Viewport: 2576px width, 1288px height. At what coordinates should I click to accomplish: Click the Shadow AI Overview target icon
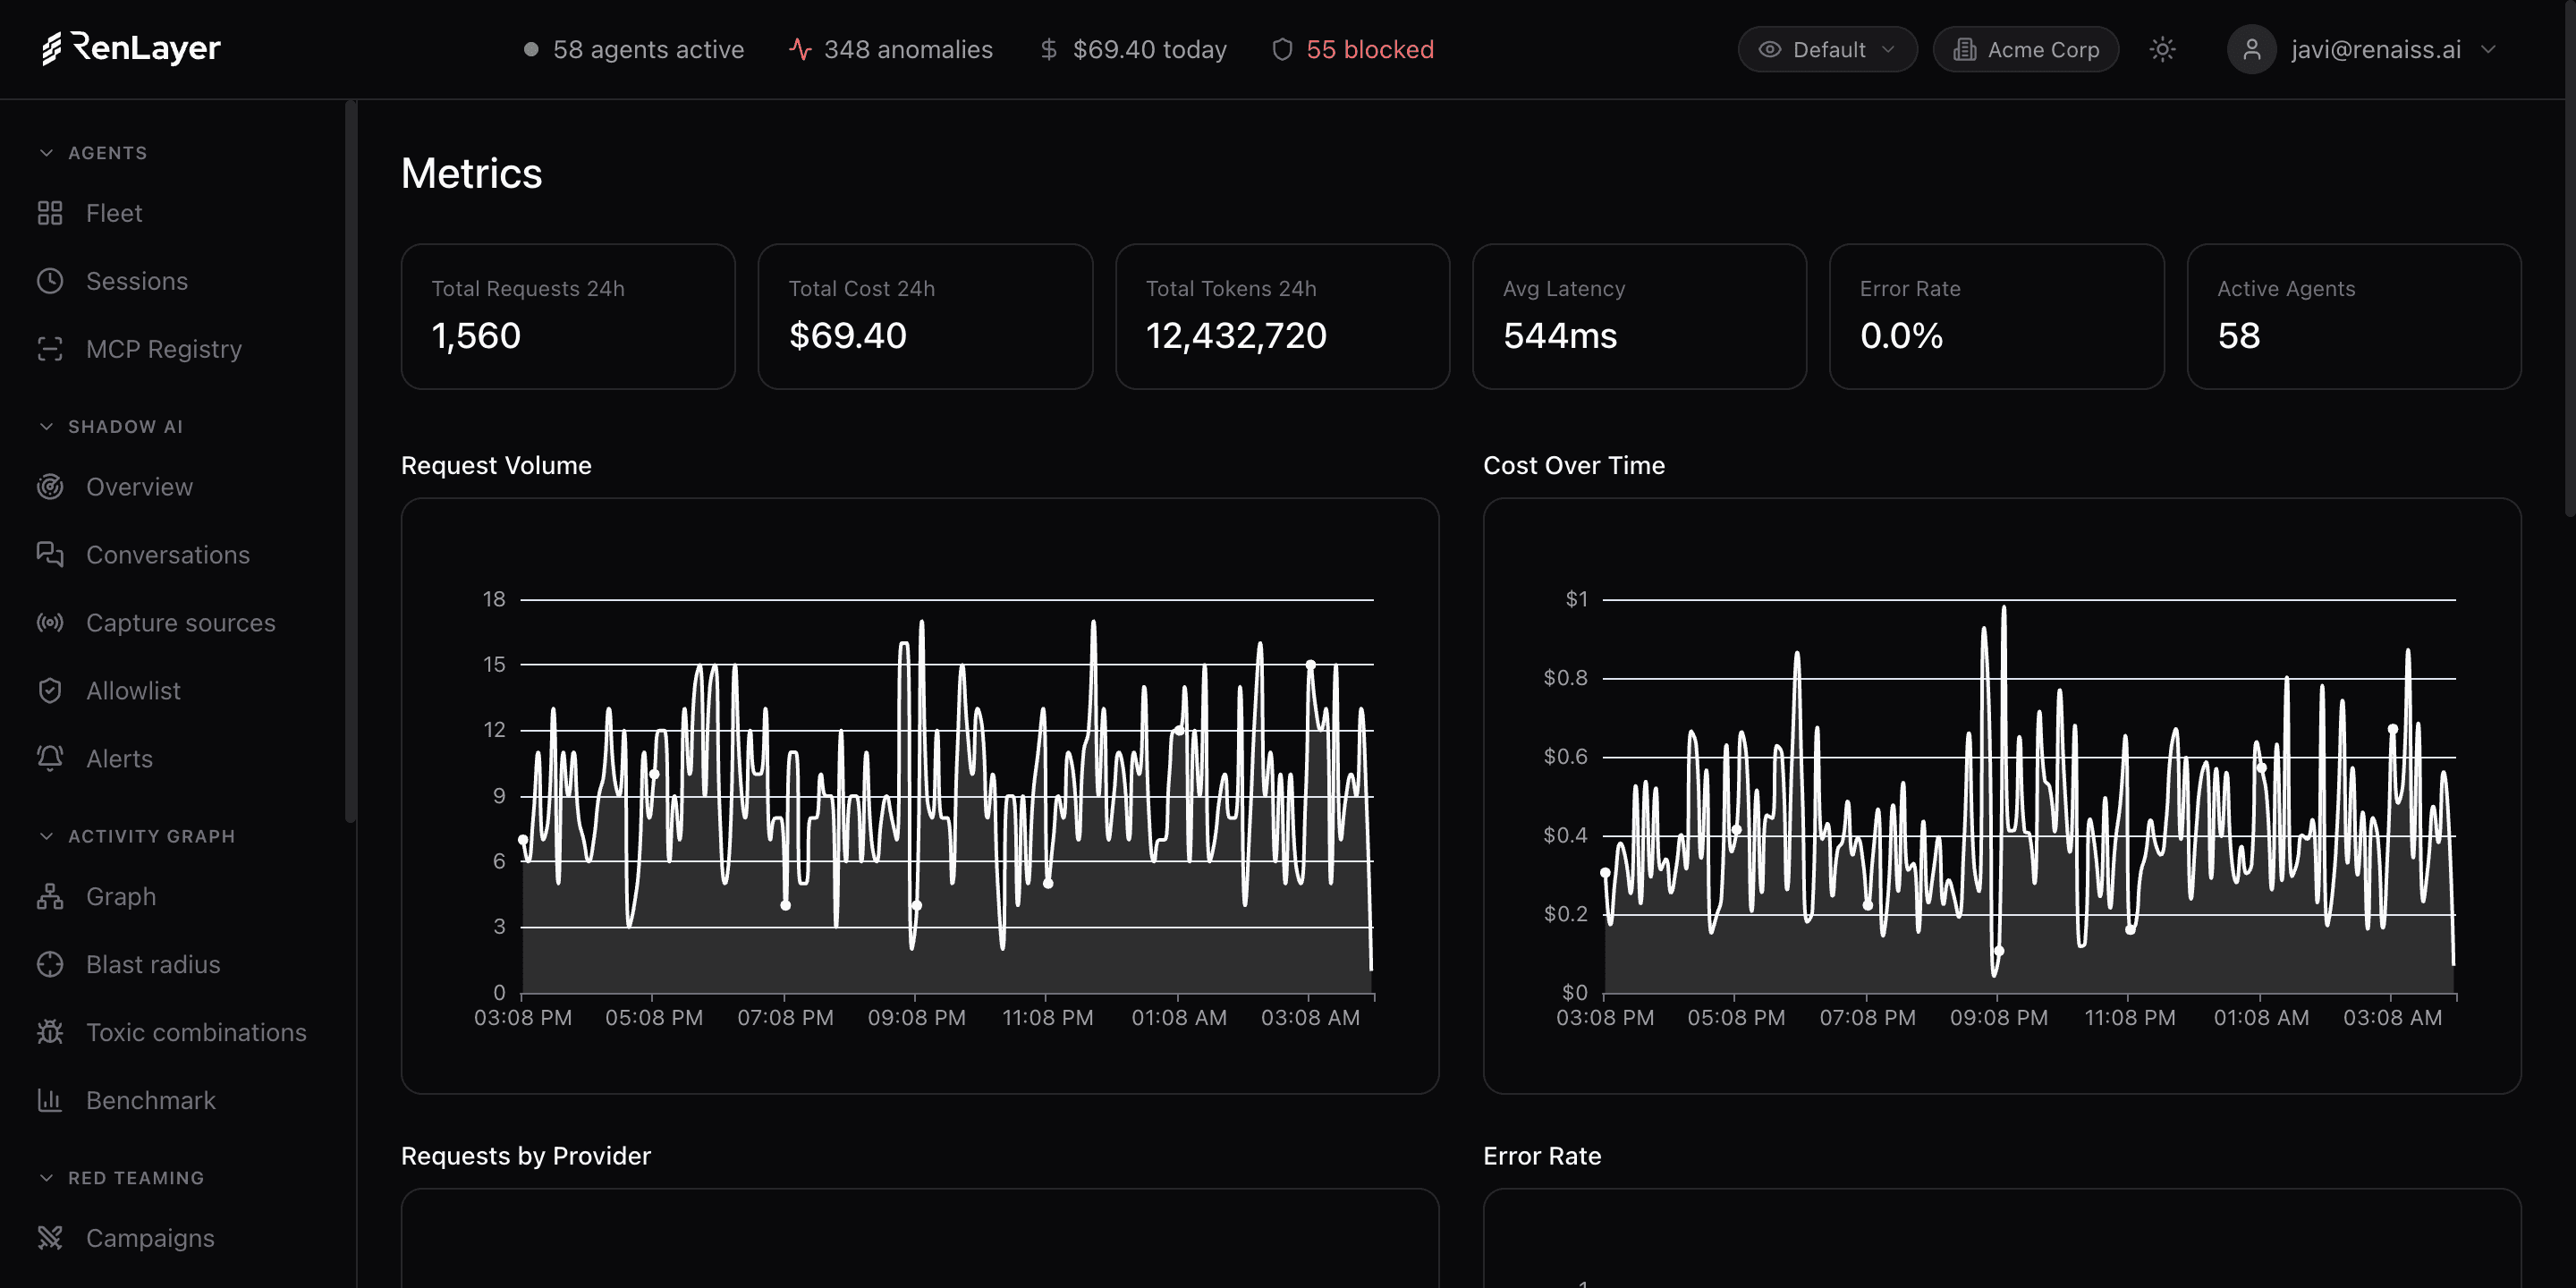[x=50, y=487]
